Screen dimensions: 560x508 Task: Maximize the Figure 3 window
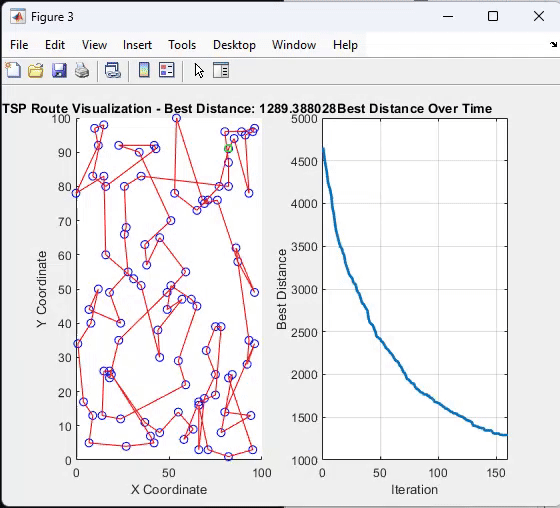click(x=493, y=16)
